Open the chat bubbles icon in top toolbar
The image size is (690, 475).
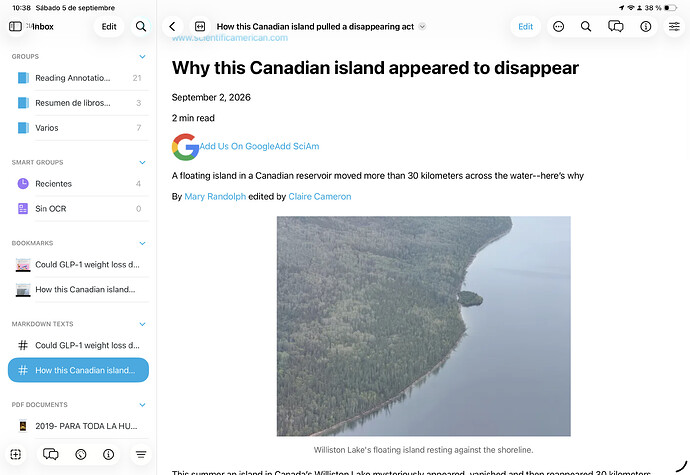click(616, 26)
